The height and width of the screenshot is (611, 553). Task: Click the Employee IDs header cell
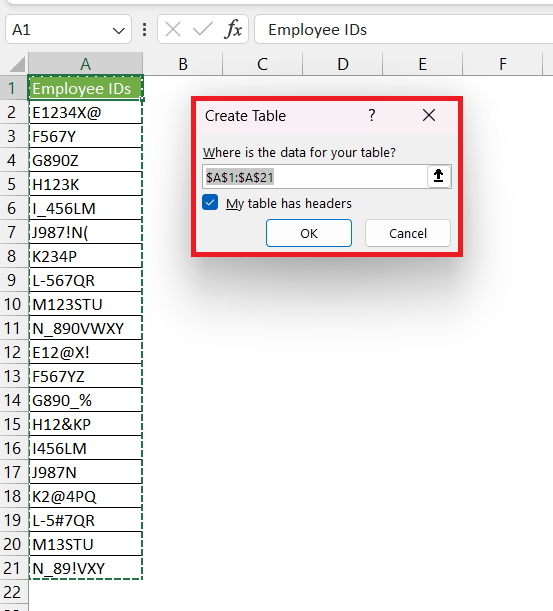(x=85, y=88)
